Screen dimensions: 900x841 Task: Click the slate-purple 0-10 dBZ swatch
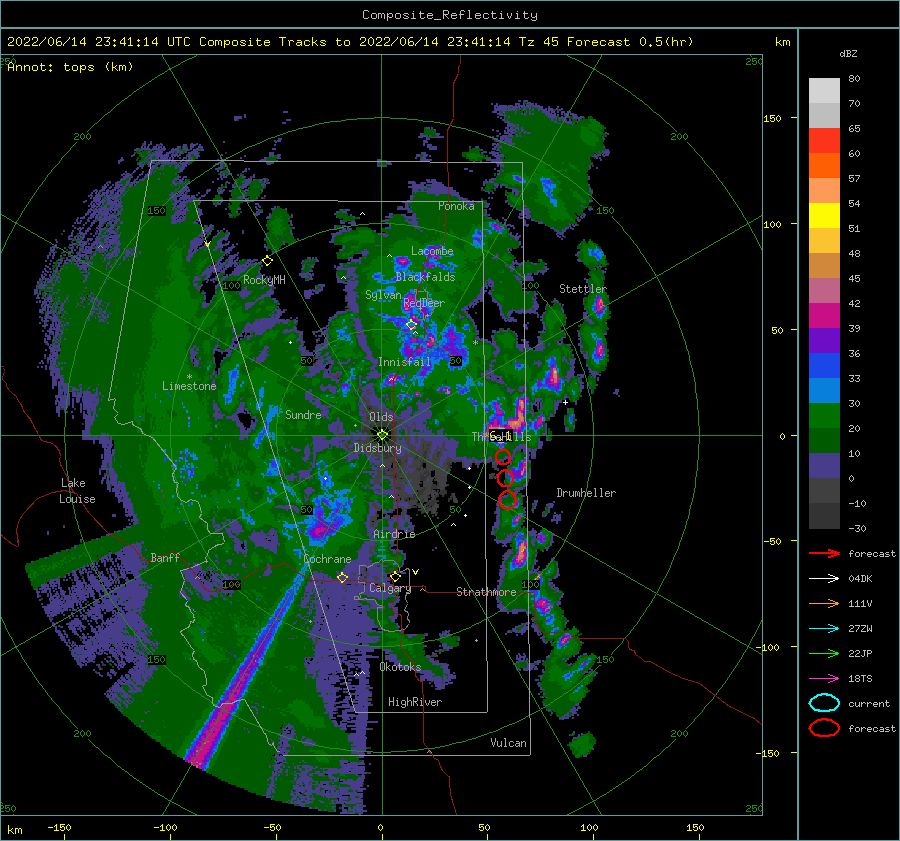824,466
